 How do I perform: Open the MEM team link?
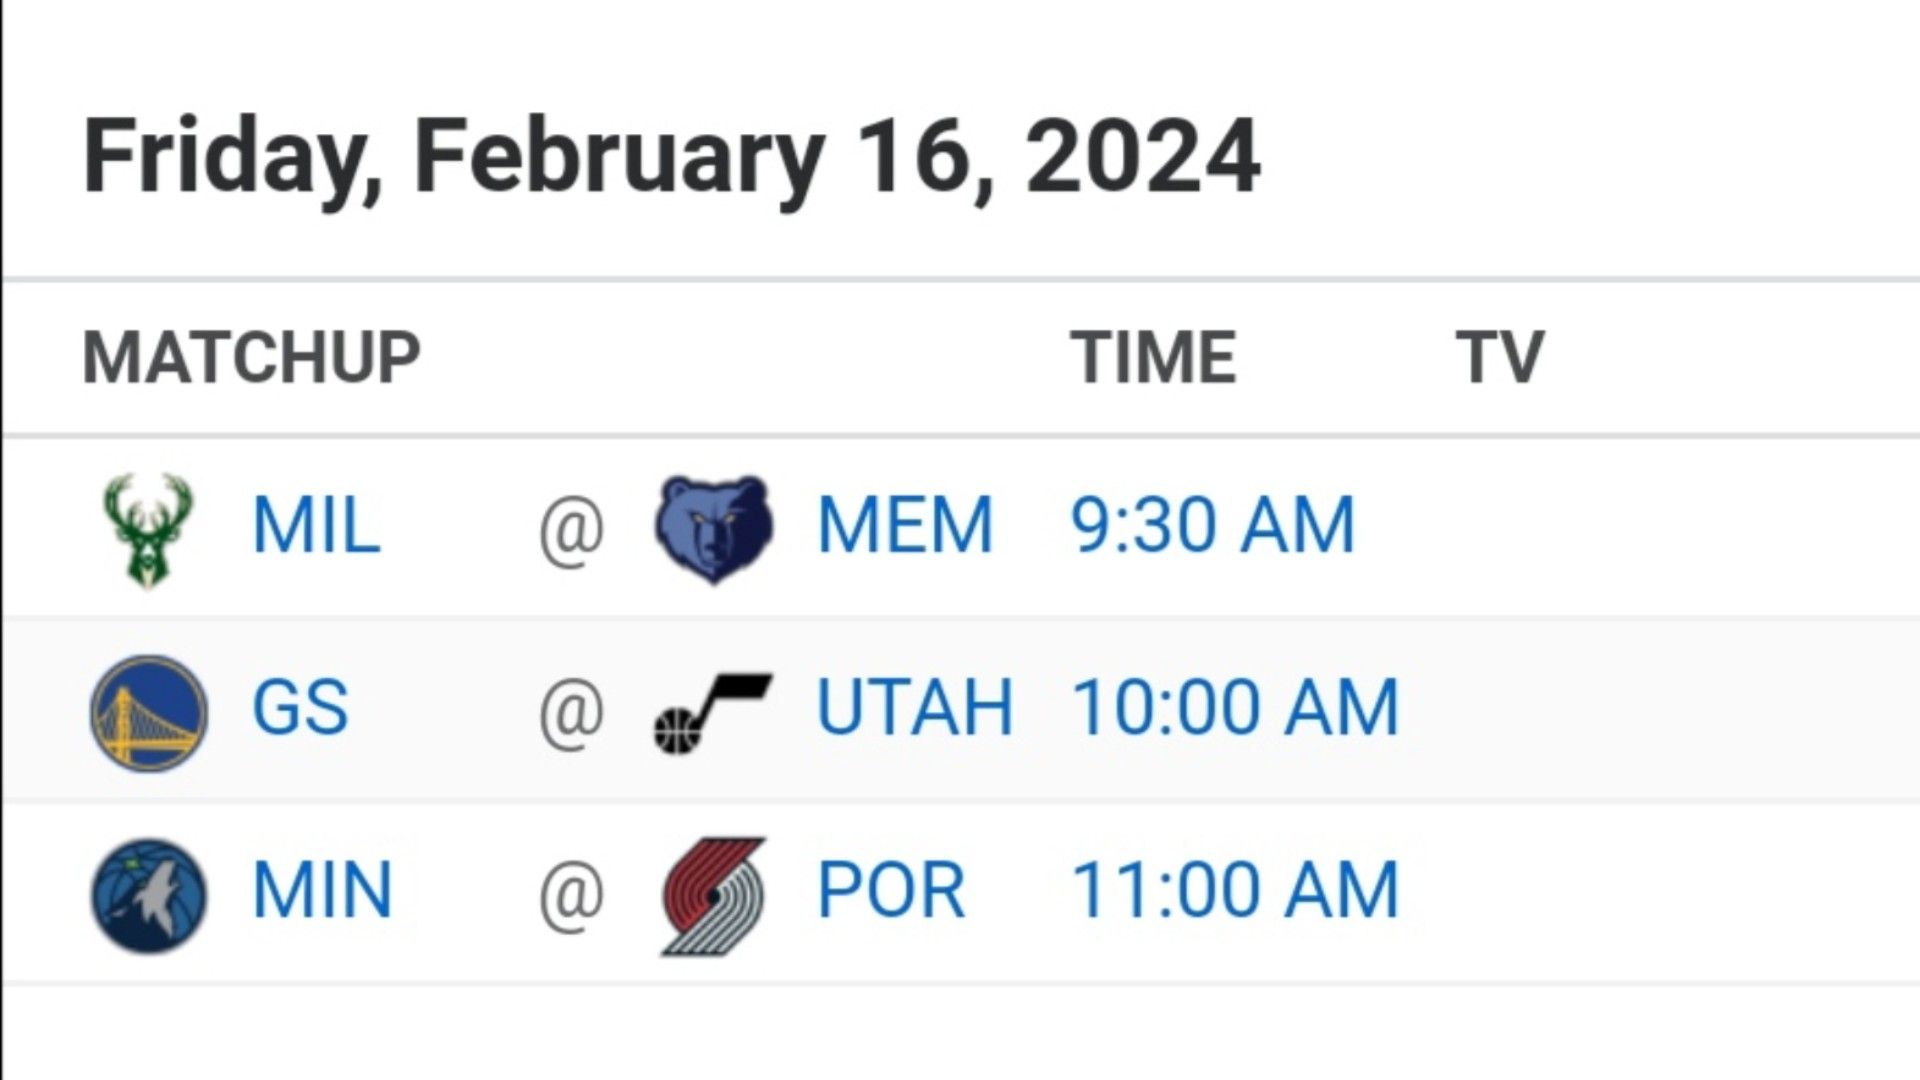tap(905, 525)
